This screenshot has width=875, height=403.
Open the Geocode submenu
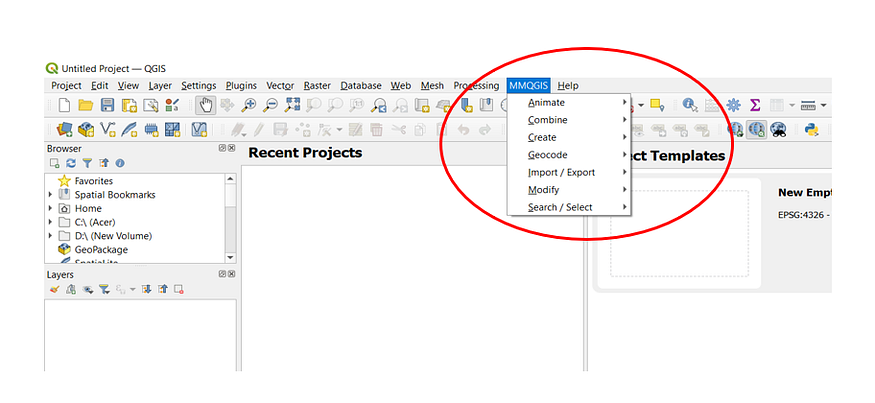569,155
